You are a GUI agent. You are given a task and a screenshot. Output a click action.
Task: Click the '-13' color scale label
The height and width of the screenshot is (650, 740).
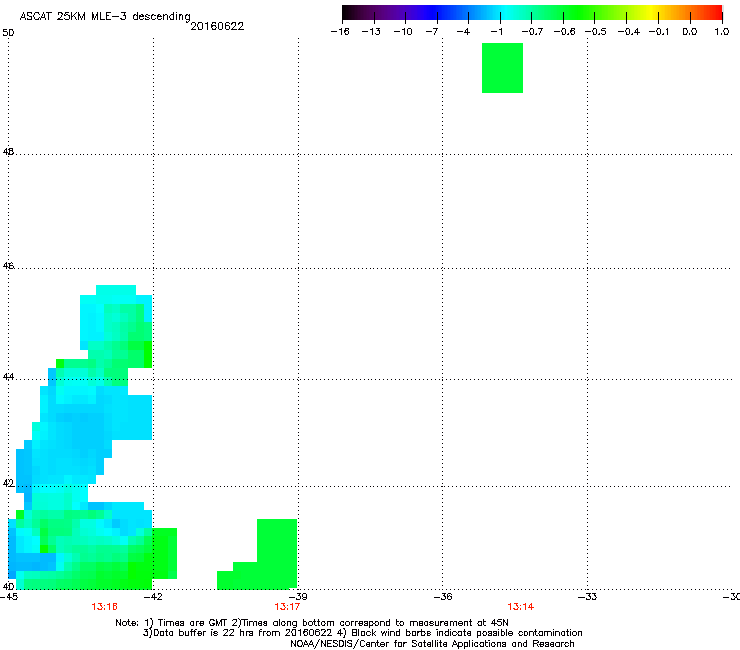coord(371,32)
